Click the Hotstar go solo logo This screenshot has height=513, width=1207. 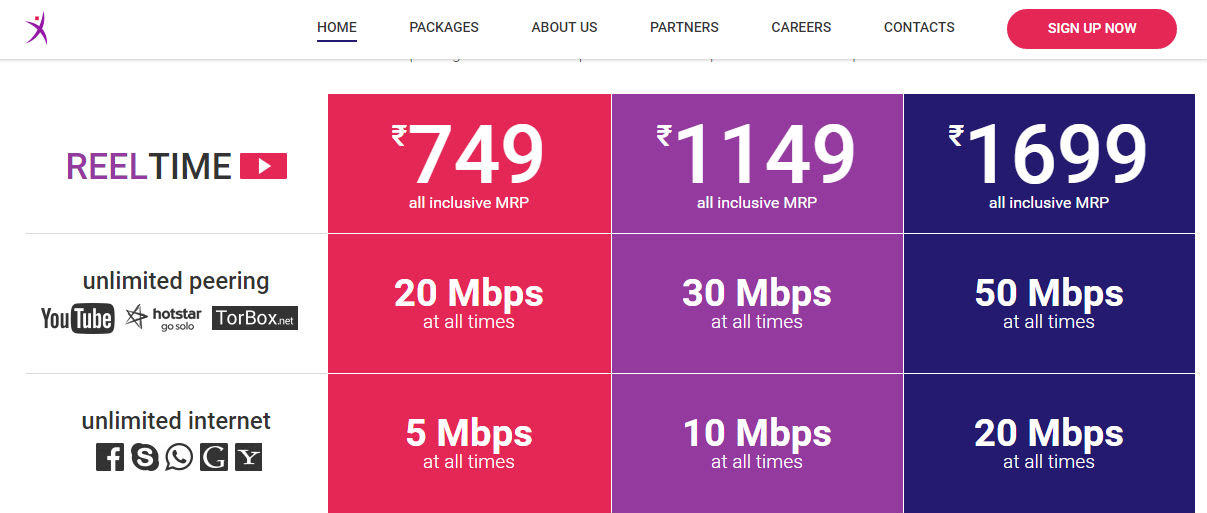pyautogui.click(x=164, y=319)
